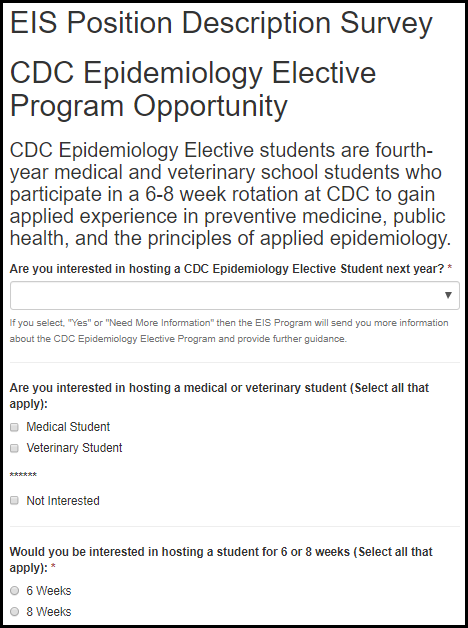
Task: Click the 6 or 8 weeks question label
Action: click(x=221, y=560)
